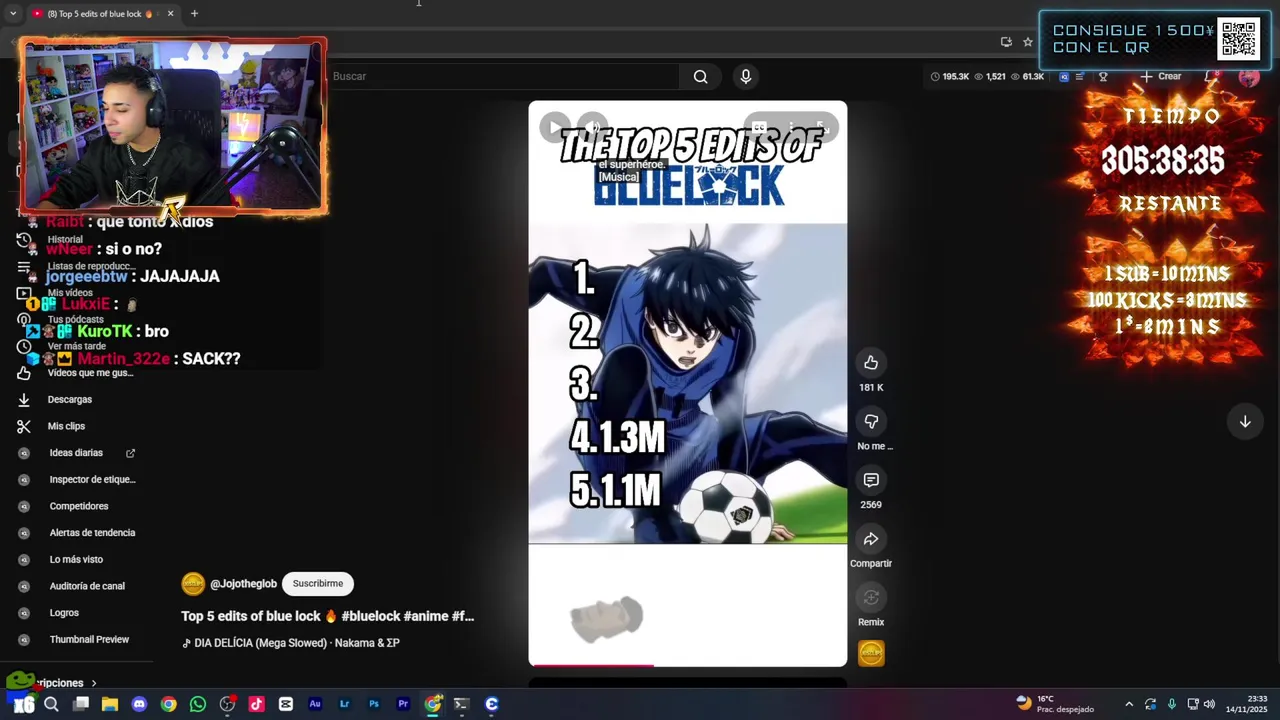Open CapCut from the taskbar

point(286,704)
